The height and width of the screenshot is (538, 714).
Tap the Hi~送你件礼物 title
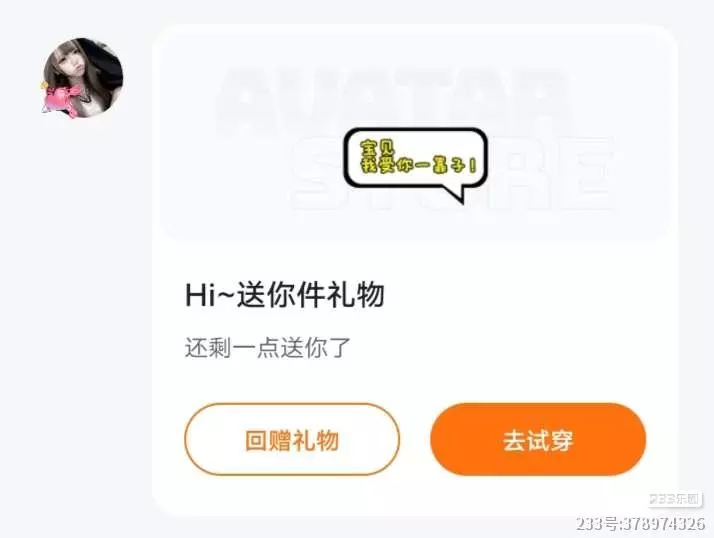(x=285, y=295)
